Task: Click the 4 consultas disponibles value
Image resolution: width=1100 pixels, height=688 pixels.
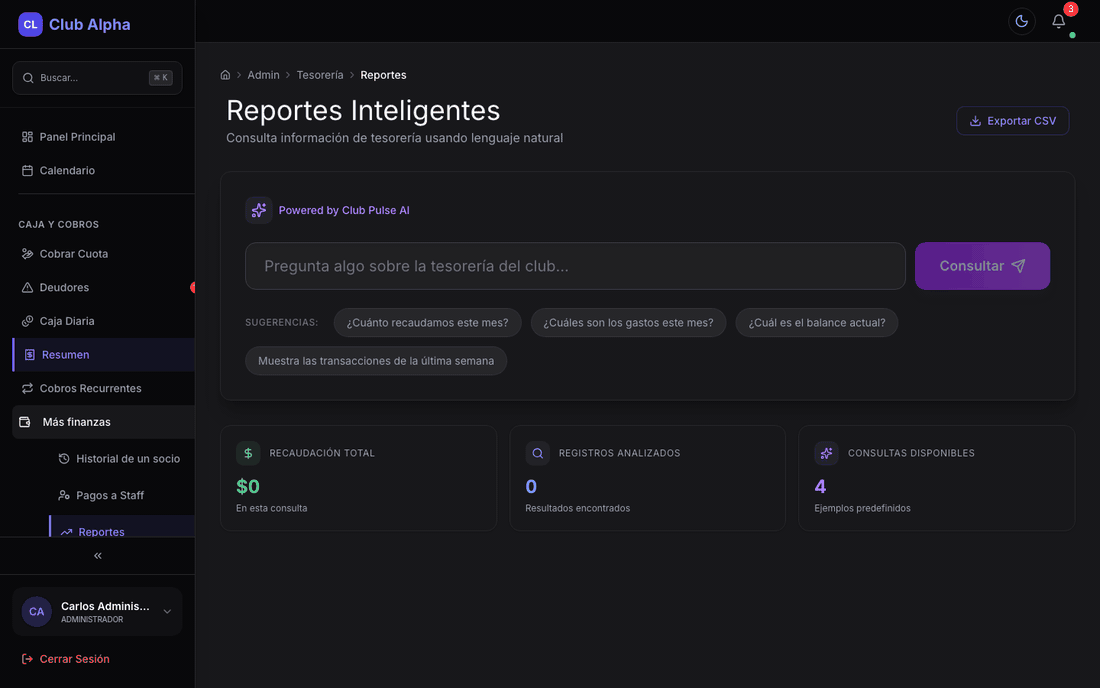Action: pos(820,486)
